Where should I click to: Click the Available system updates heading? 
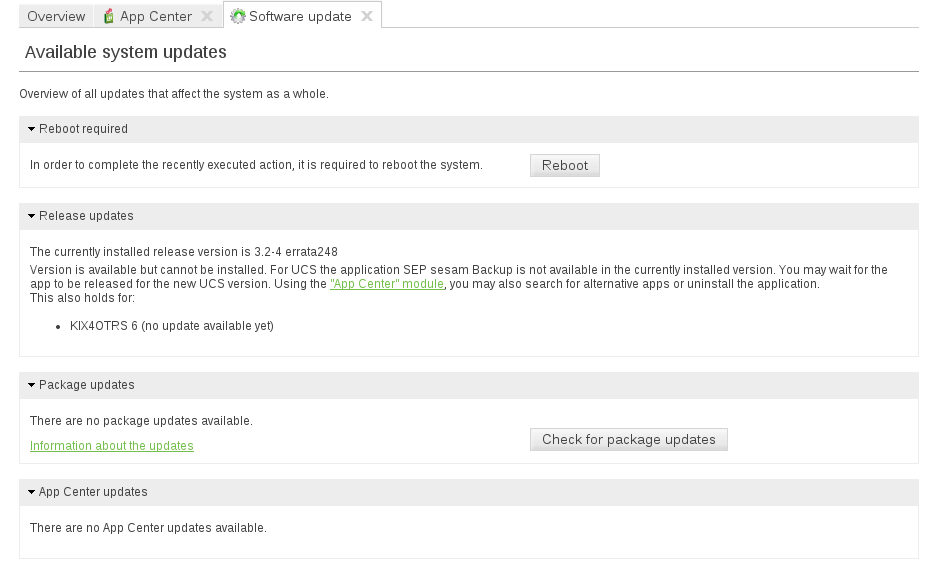click(x=126, y=52)
